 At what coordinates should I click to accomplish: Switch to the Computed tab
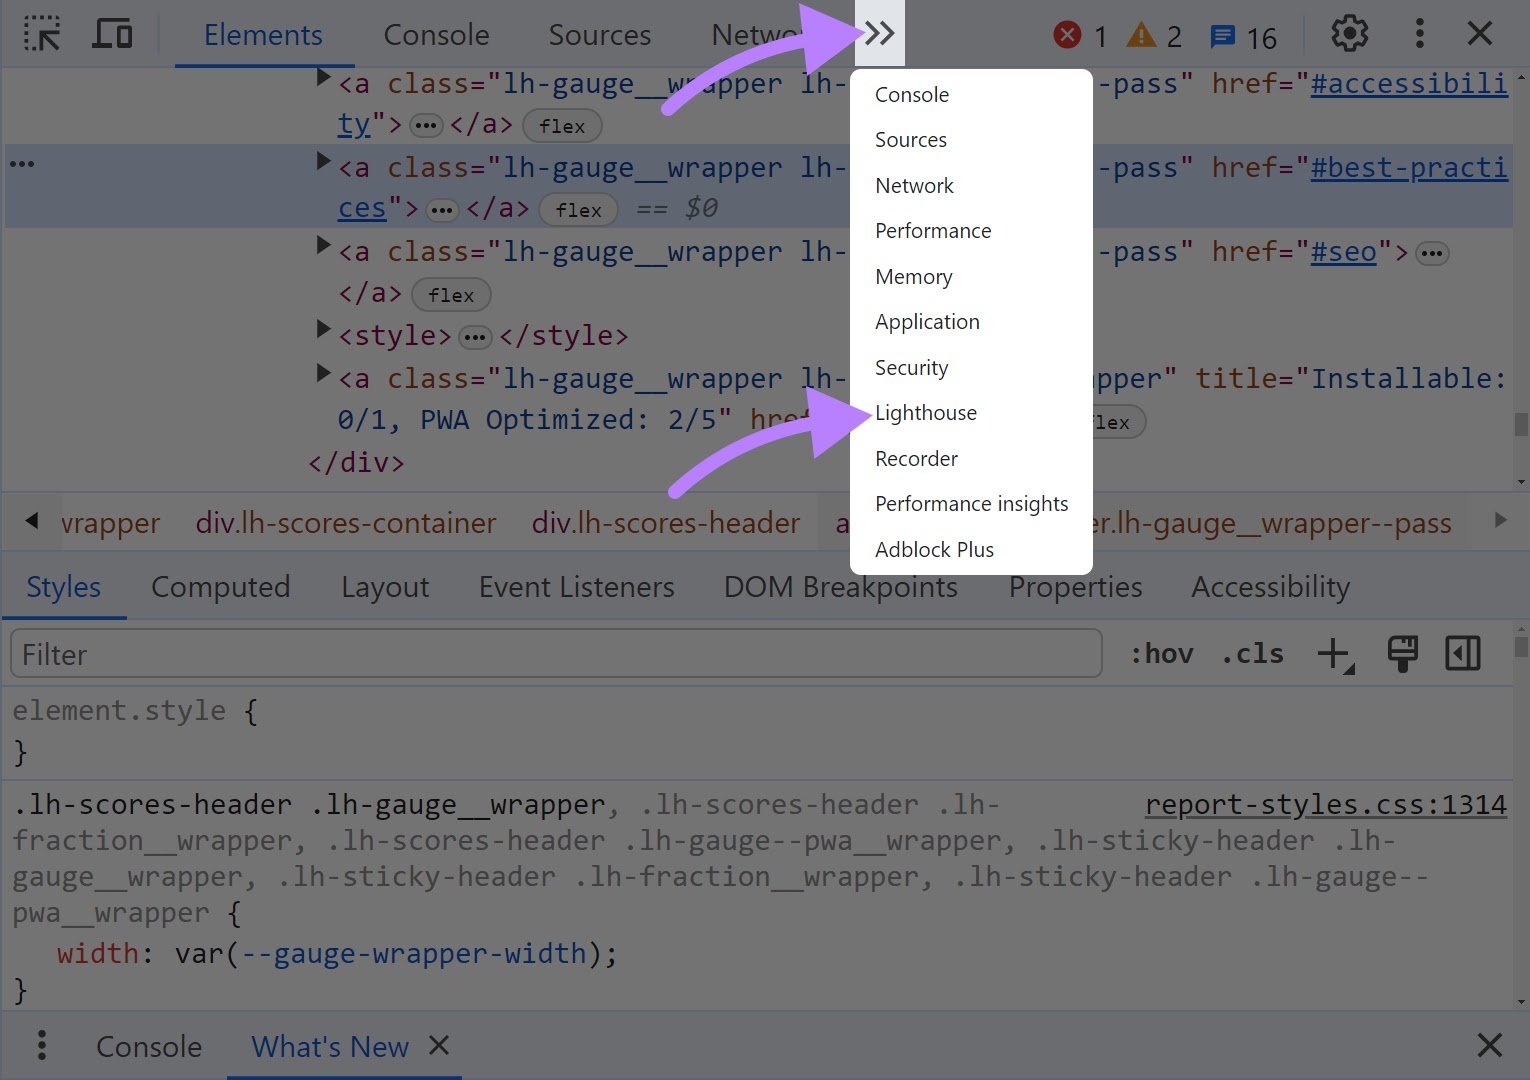(x=220, y=587)
